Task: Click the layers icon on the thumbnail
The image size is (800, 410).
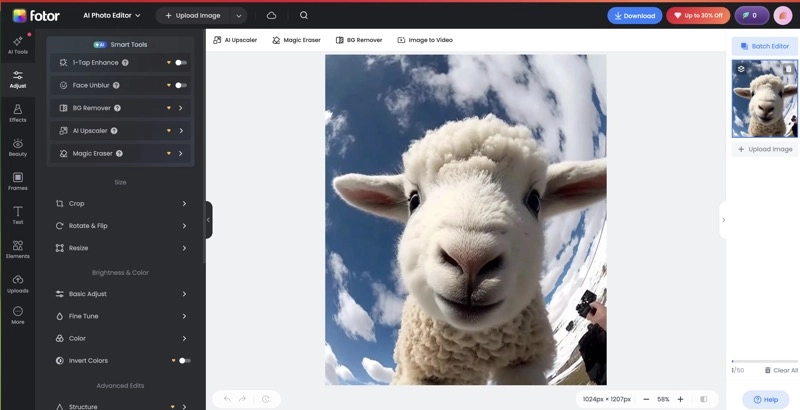Action: pos(741,69)
